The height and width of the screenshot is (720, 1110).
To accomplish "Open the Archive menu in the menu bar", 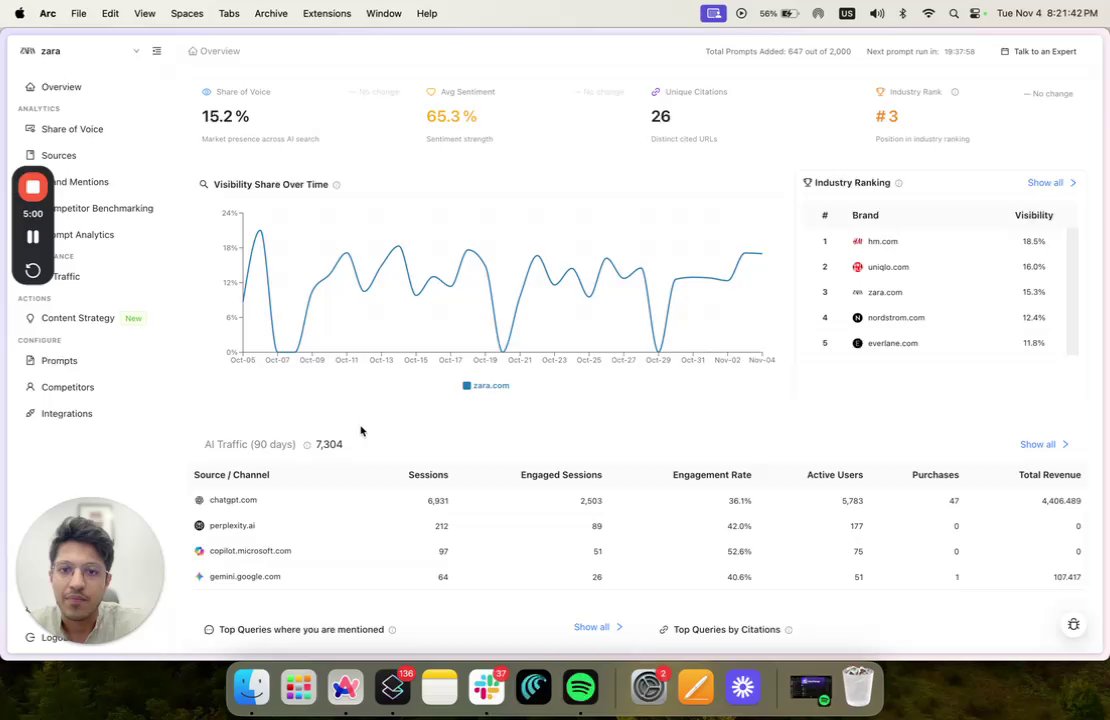I will [271, 13].
